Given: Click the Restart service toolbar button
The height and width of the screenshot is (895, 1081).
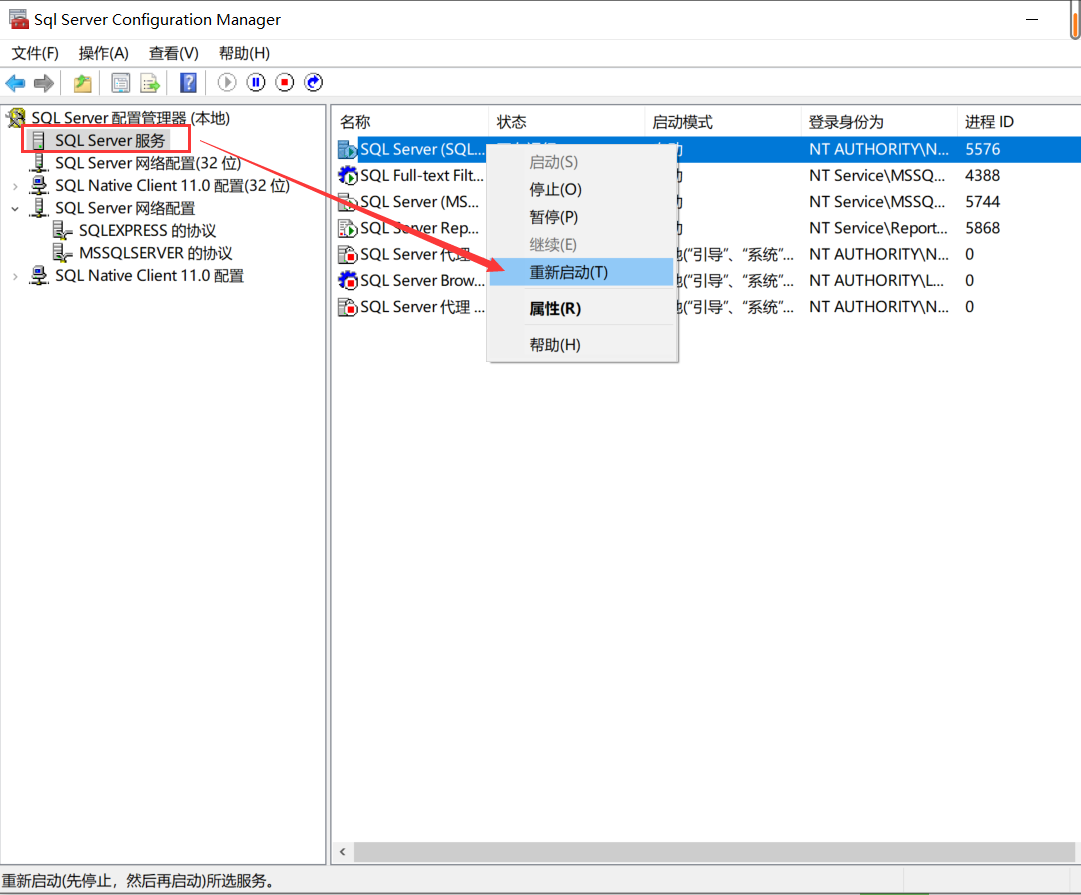Looking at the screenshot, I should [314, 83].
